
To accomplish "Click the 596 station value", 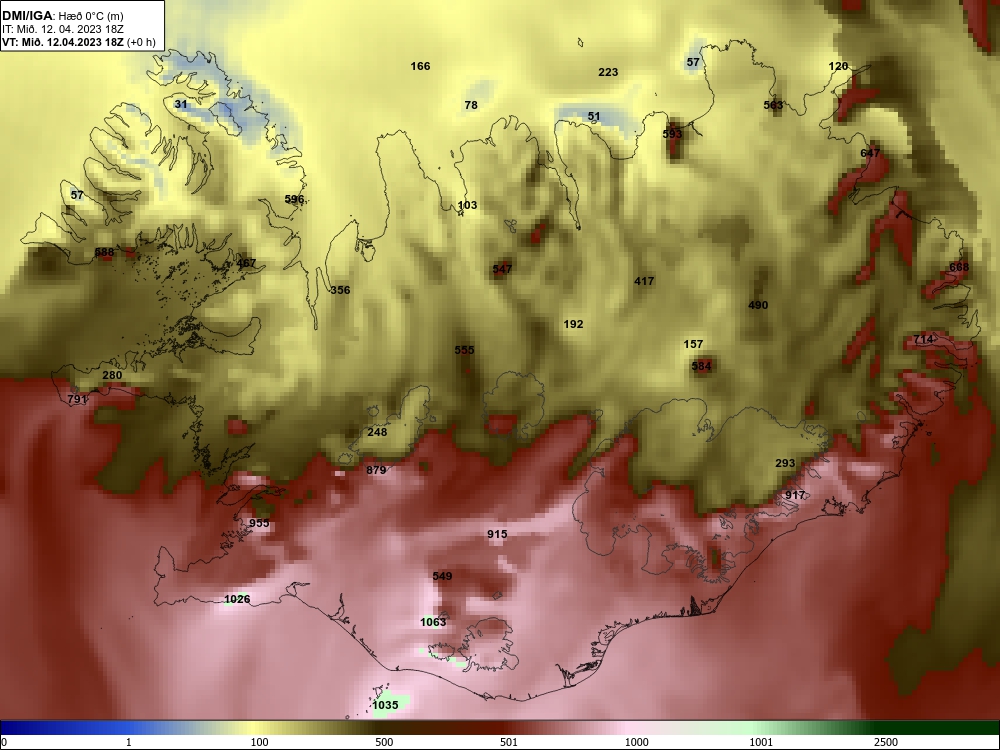I will (x=294, y=200).
